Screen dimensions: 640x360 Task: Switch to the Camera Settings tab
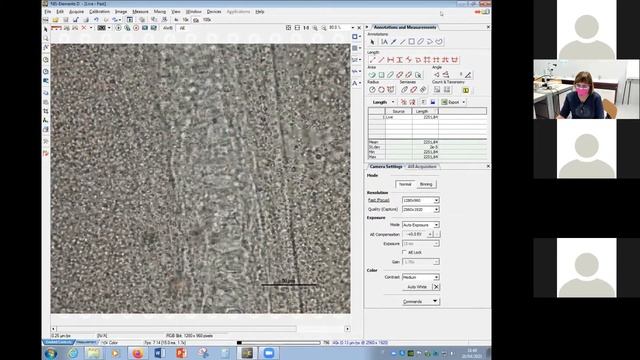(385, 167)
